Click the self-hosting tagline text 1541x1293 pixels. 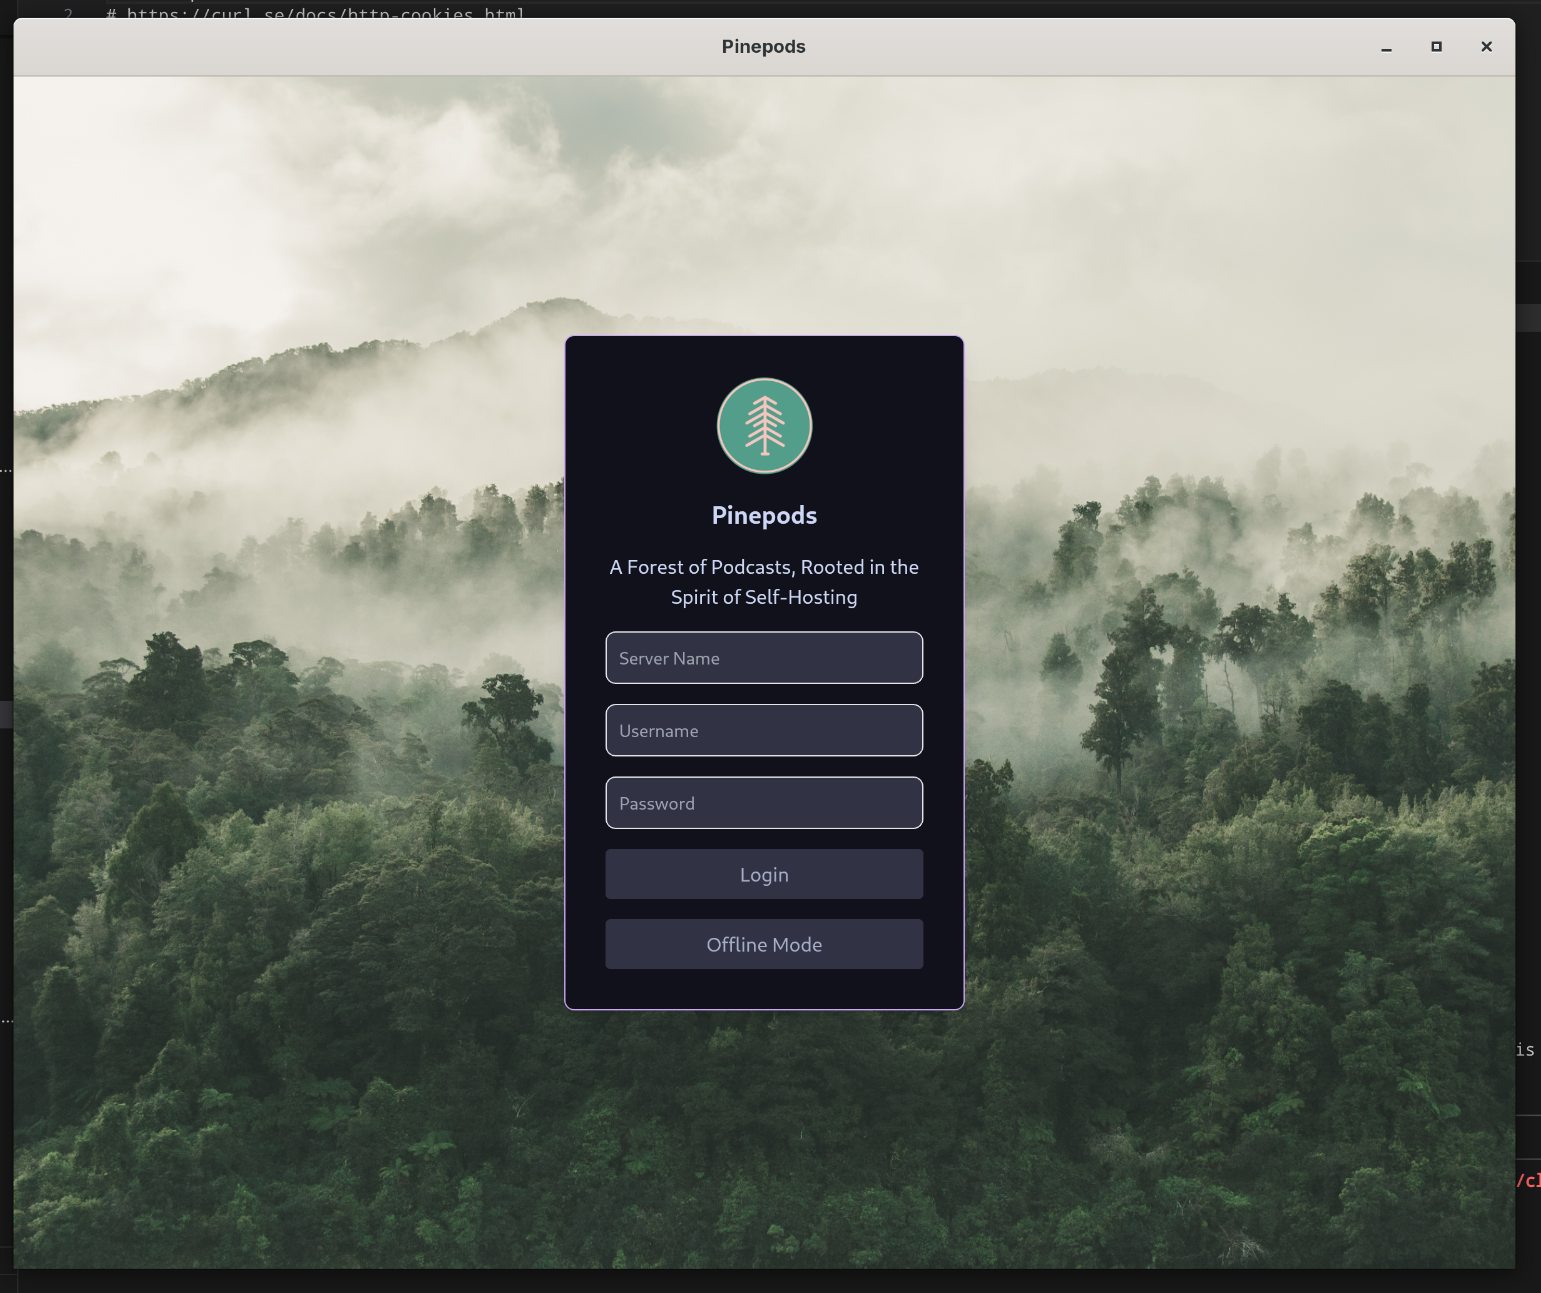pos(764,581)
